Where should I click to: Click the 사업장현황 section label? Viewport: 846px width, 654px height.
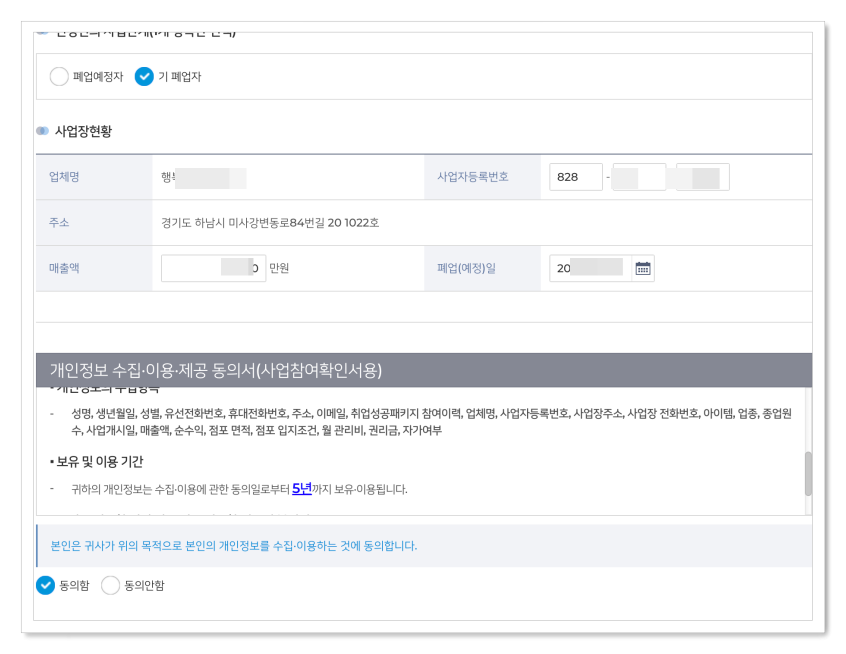tap(82, 129)
